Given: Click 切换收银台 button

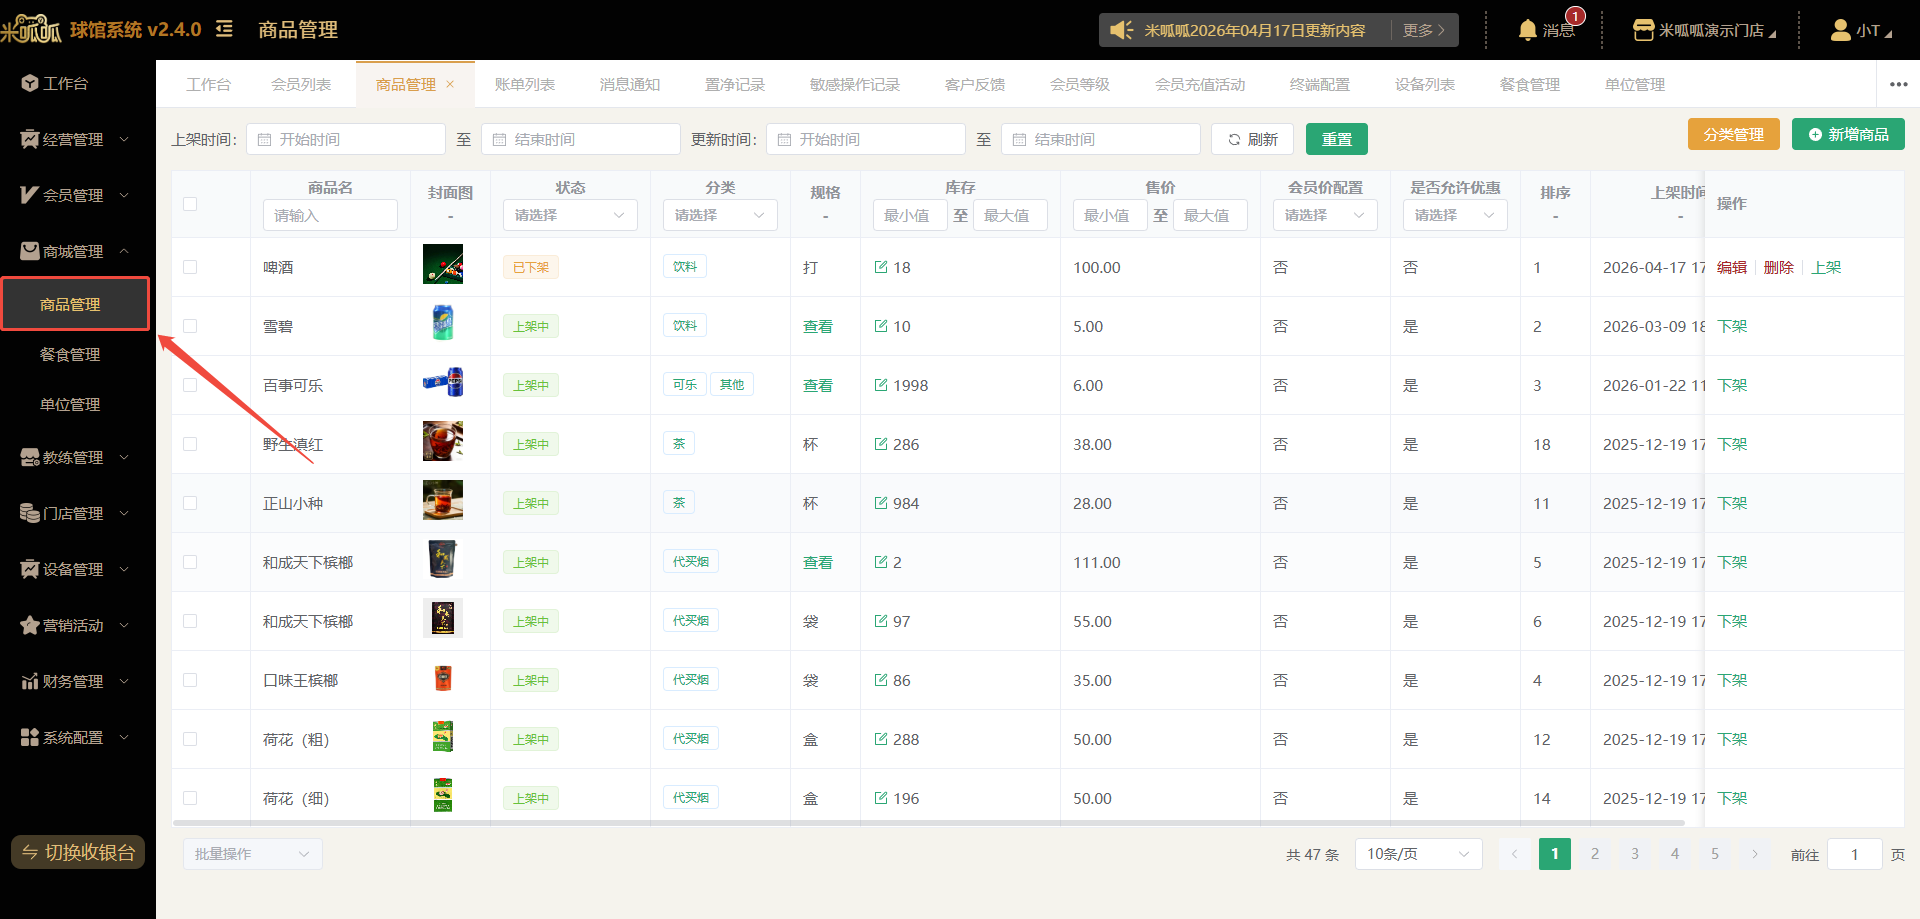Looking at the screenshot, I should pyautogui.click(x=78, y=852).
